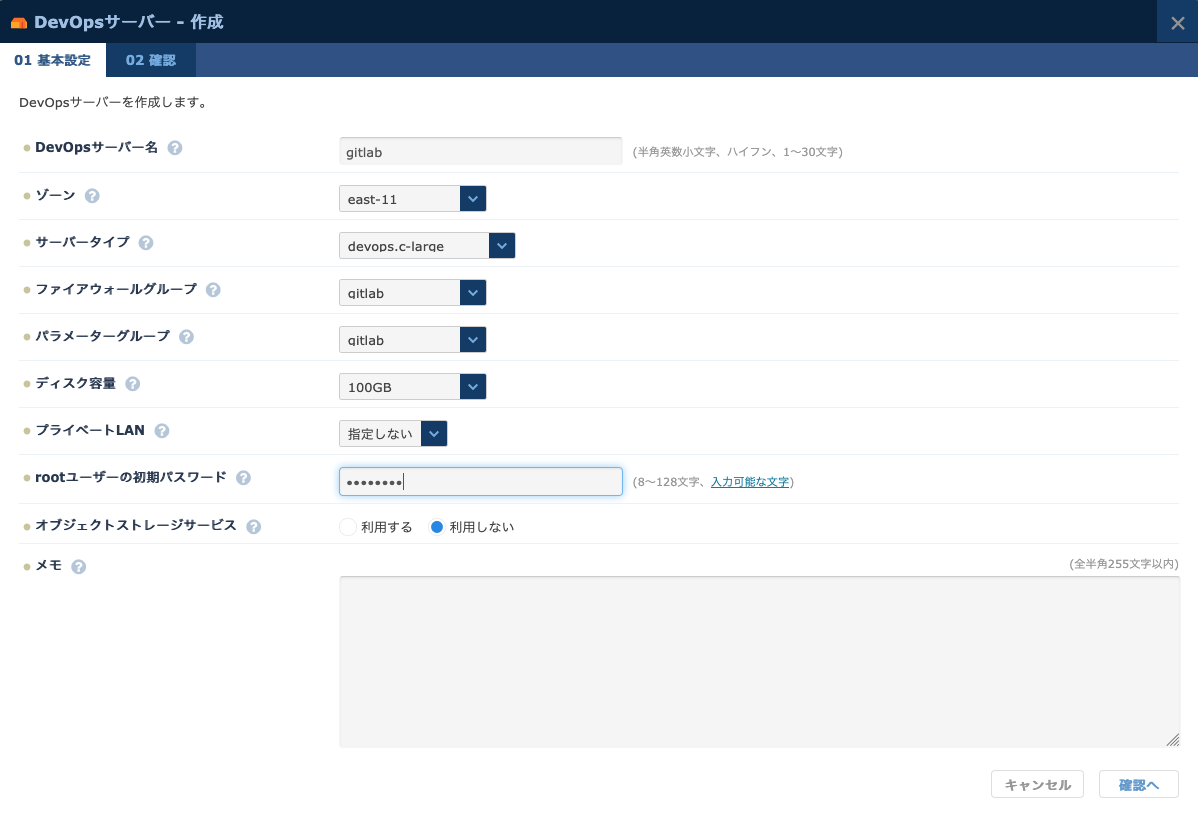The width and height of the screenshot is (1198, 817).
Task: Expand the devops.c-large server type dropdown
Action: pos(427,246)
